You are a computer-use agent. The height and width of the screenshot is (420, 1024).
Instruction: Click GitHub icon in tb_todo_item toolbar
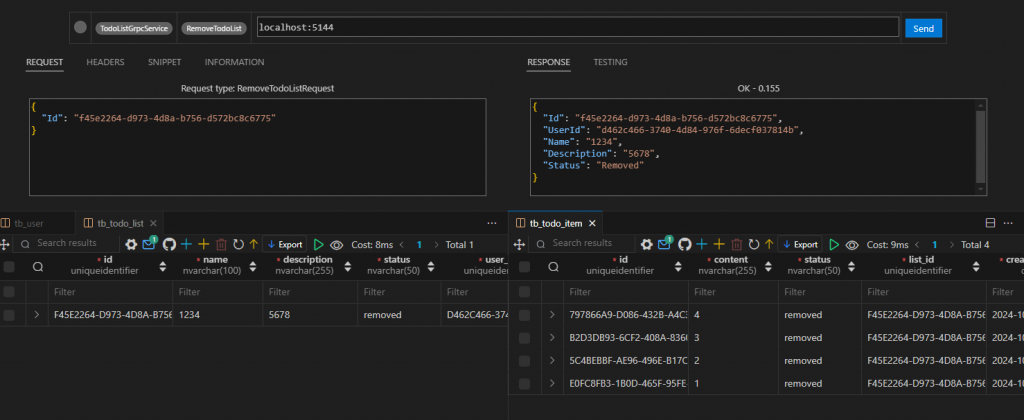(685, 244)
